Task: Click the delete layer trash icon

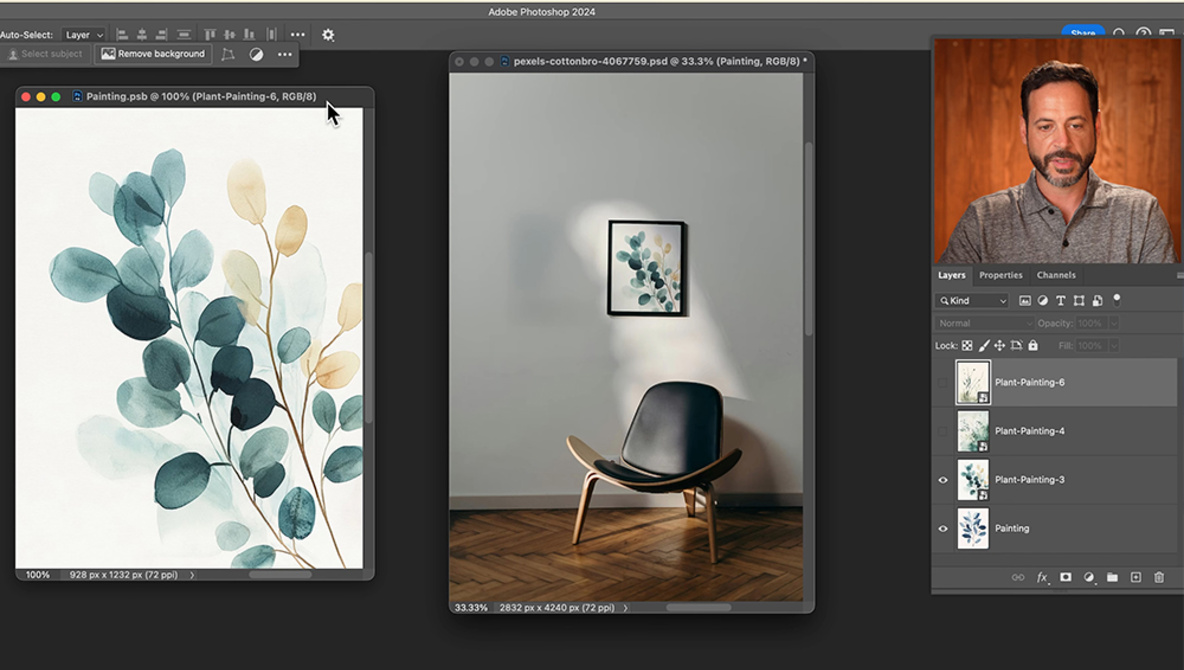Action: click(x=1159, y=577)
